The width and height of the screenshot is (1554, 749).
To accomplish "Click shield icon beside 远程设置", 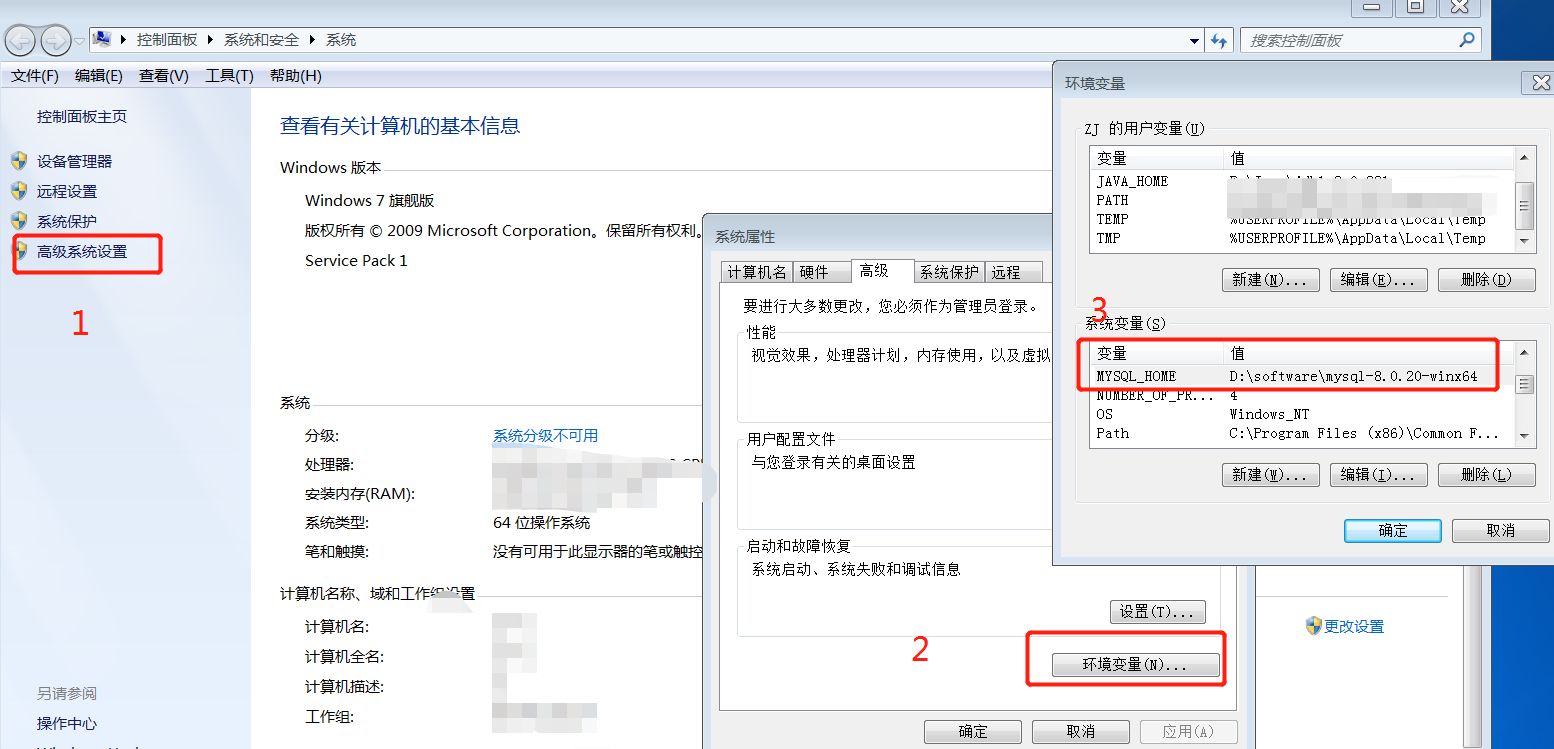I will click(x=19, y=190).
